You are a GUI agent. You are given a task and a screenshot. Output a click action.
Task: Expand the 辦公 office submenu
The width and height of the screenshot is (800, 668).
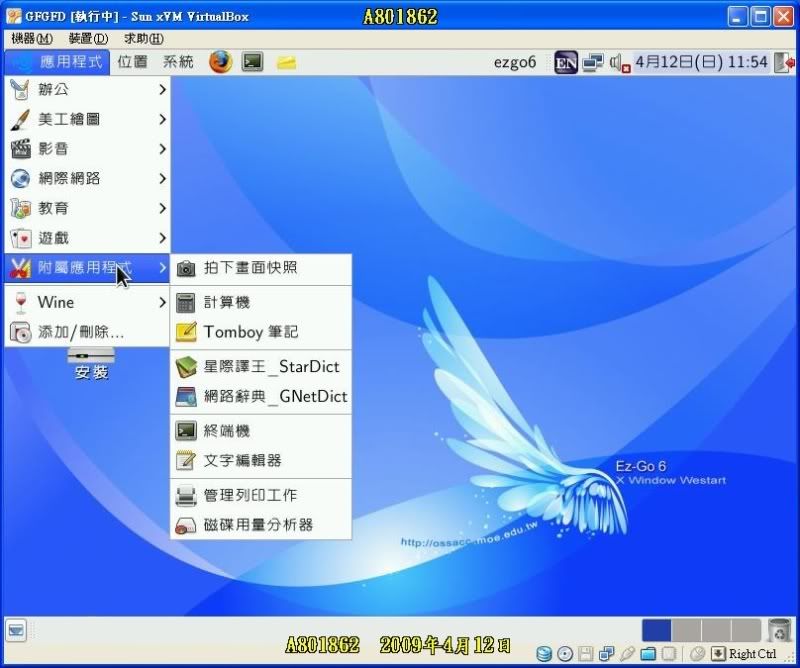pyautogui.click(x=87, y=90)
